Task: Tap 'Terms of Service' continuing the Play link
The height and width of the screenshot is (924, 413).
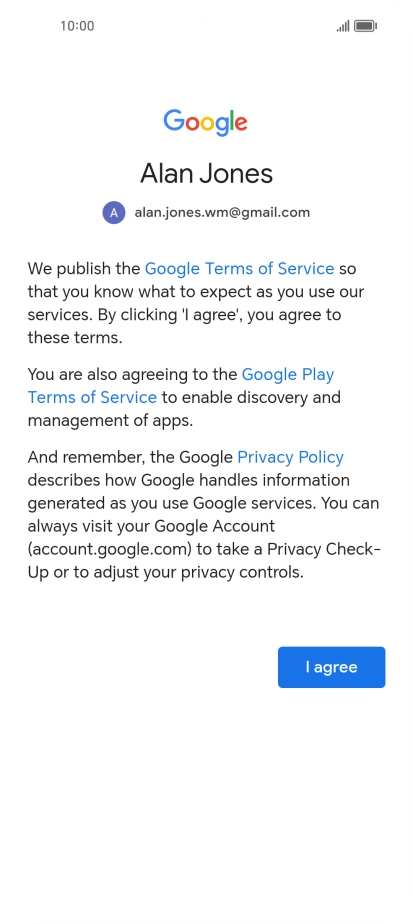Action: pos(92,397)
